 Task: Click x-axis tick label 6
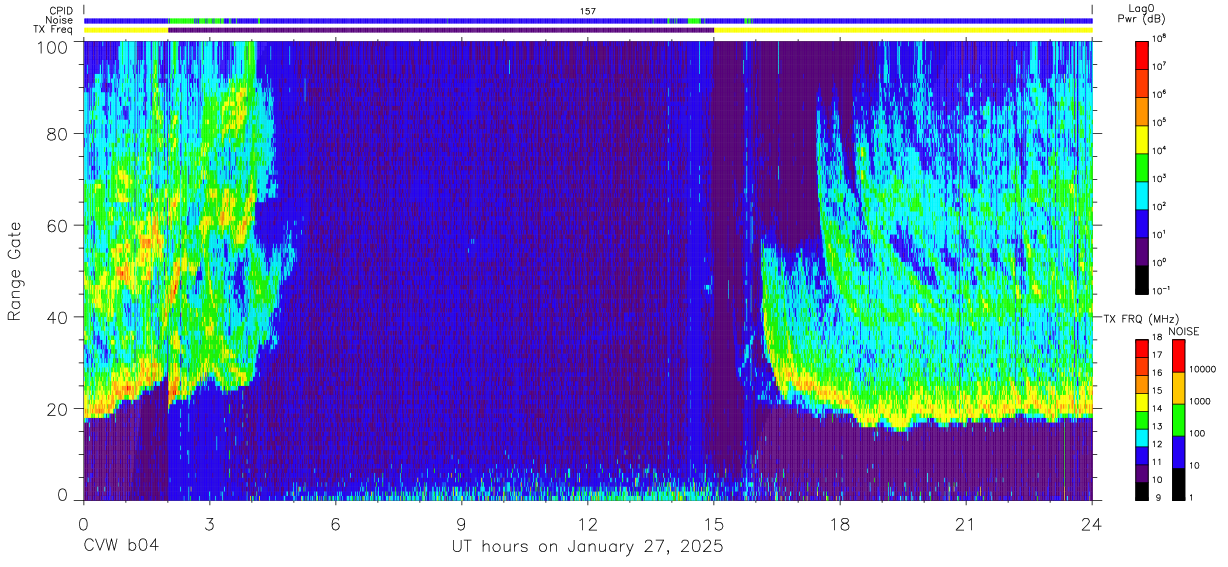(336, 524)
